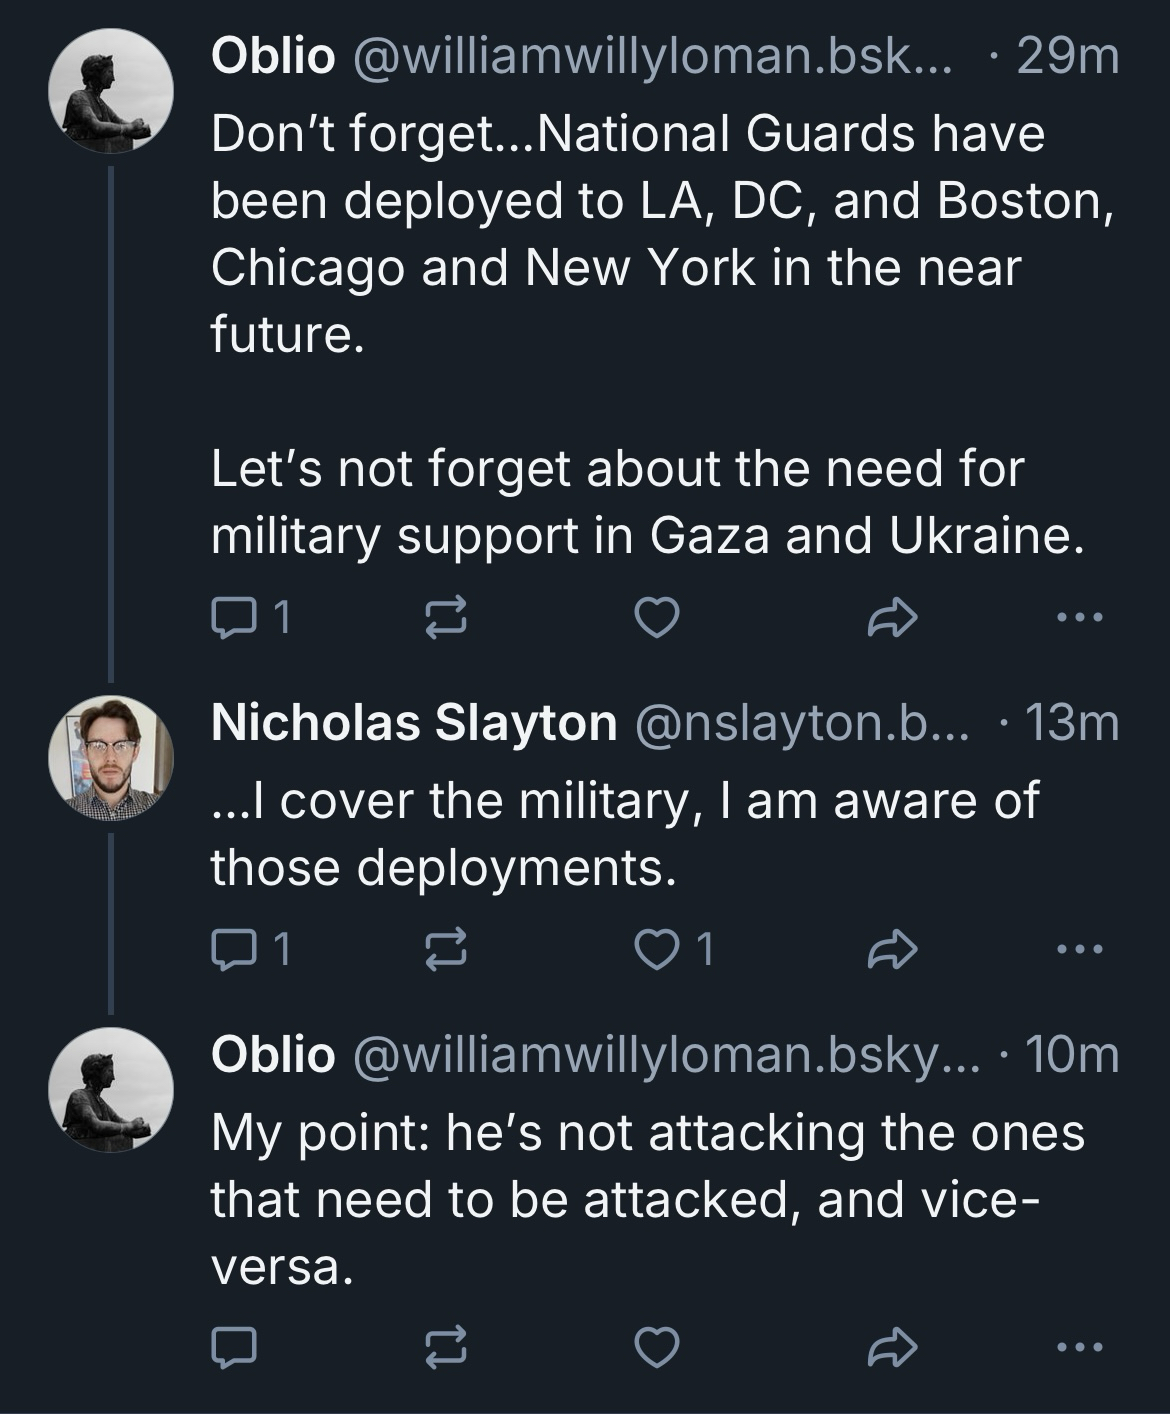This screenshot has height=1414, width=1170.
Task: Reply to Oblio's first post about National Guards
Action: pos(234,617)
